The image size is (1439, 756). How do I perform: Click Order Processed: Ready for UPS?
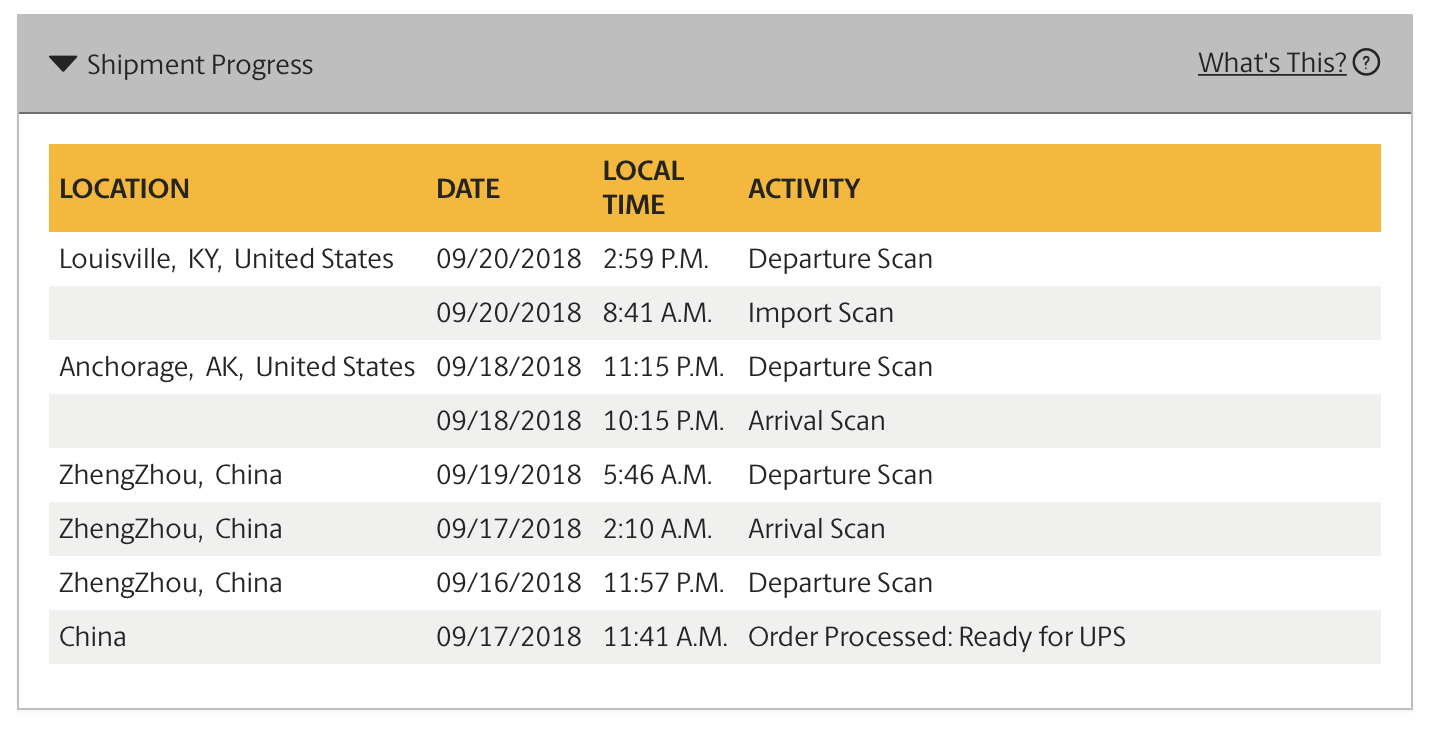click(x=937, y=637)
